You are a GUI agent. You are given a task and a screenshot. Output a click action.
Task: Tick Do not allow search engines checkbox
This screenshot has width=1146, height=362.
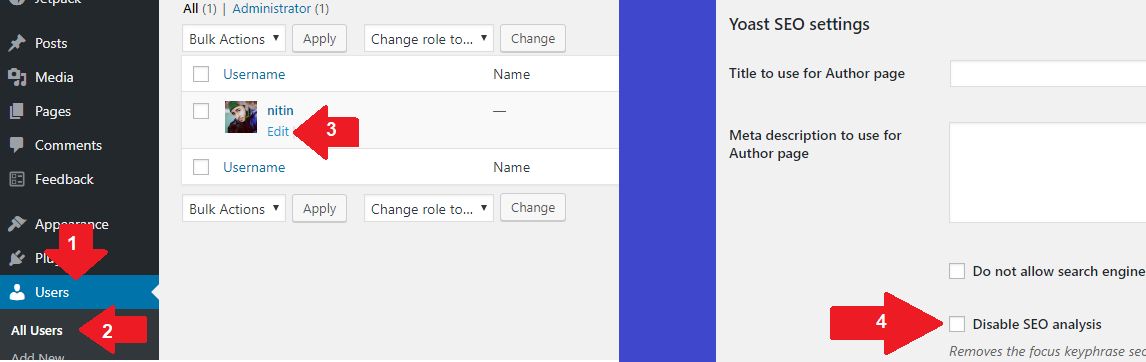957,271
